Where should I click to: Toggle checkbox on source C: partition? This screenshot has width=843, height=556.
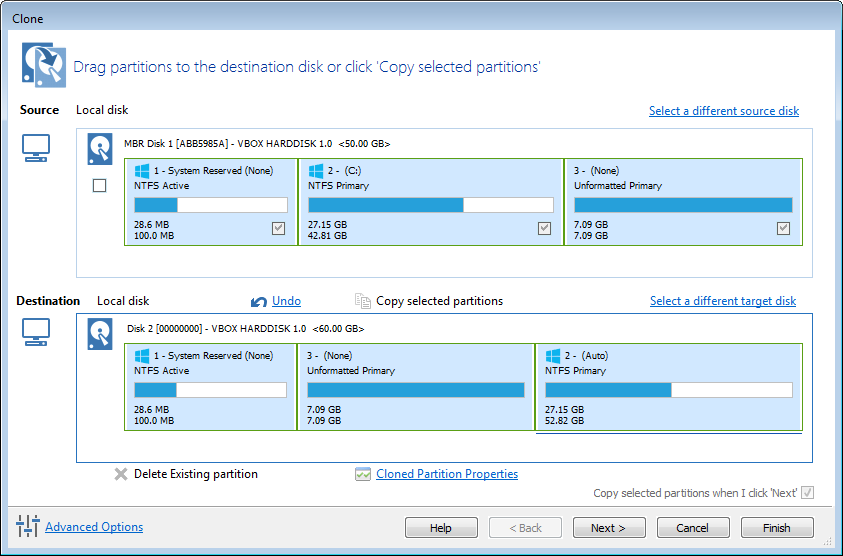coord(545,228)
